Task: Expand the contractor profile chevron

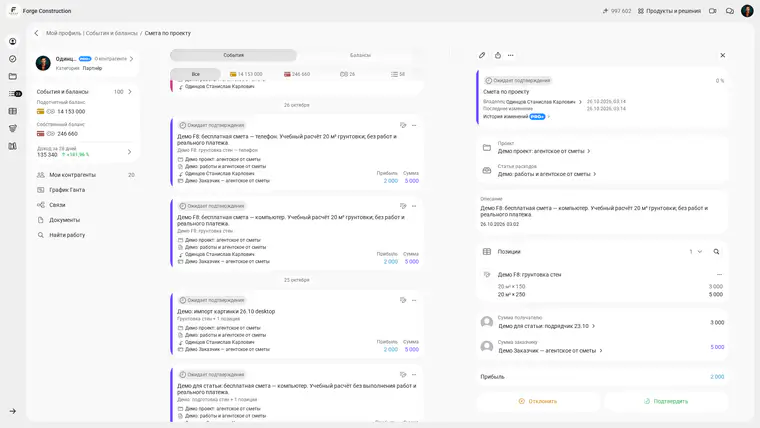Action: (131, 59)
